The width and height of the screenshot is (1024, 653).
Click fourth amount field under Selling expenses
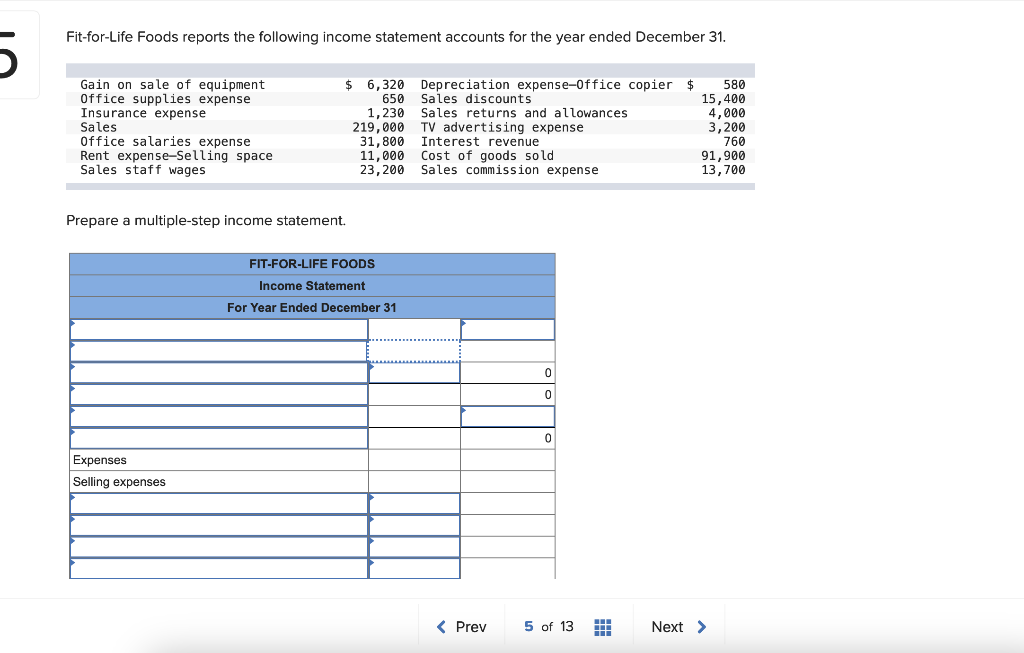point(414,568)
